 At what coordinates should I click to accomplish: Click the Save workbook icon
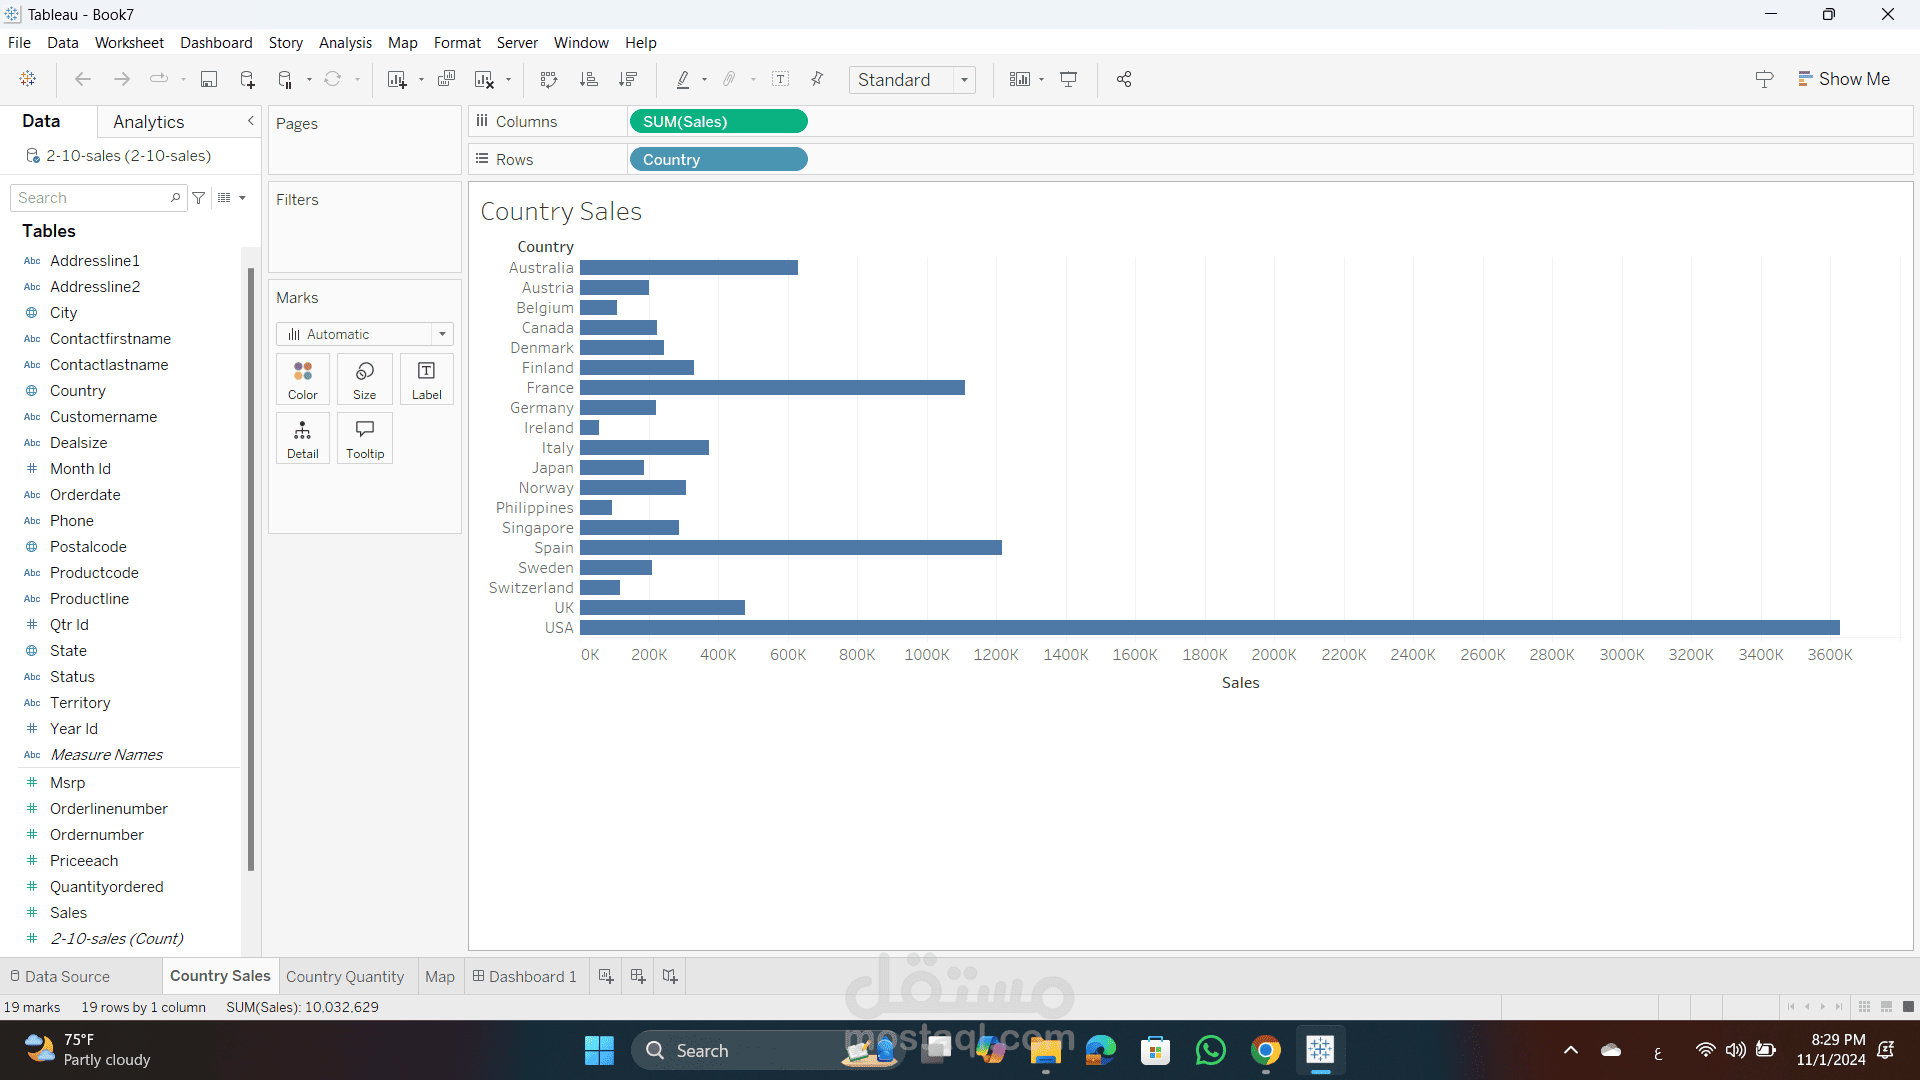(209, 79)
